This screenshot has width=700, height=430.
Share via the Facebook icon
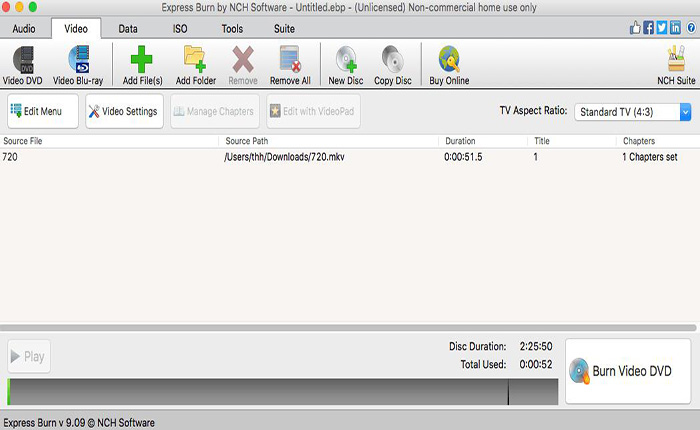[x=648, y=28]
